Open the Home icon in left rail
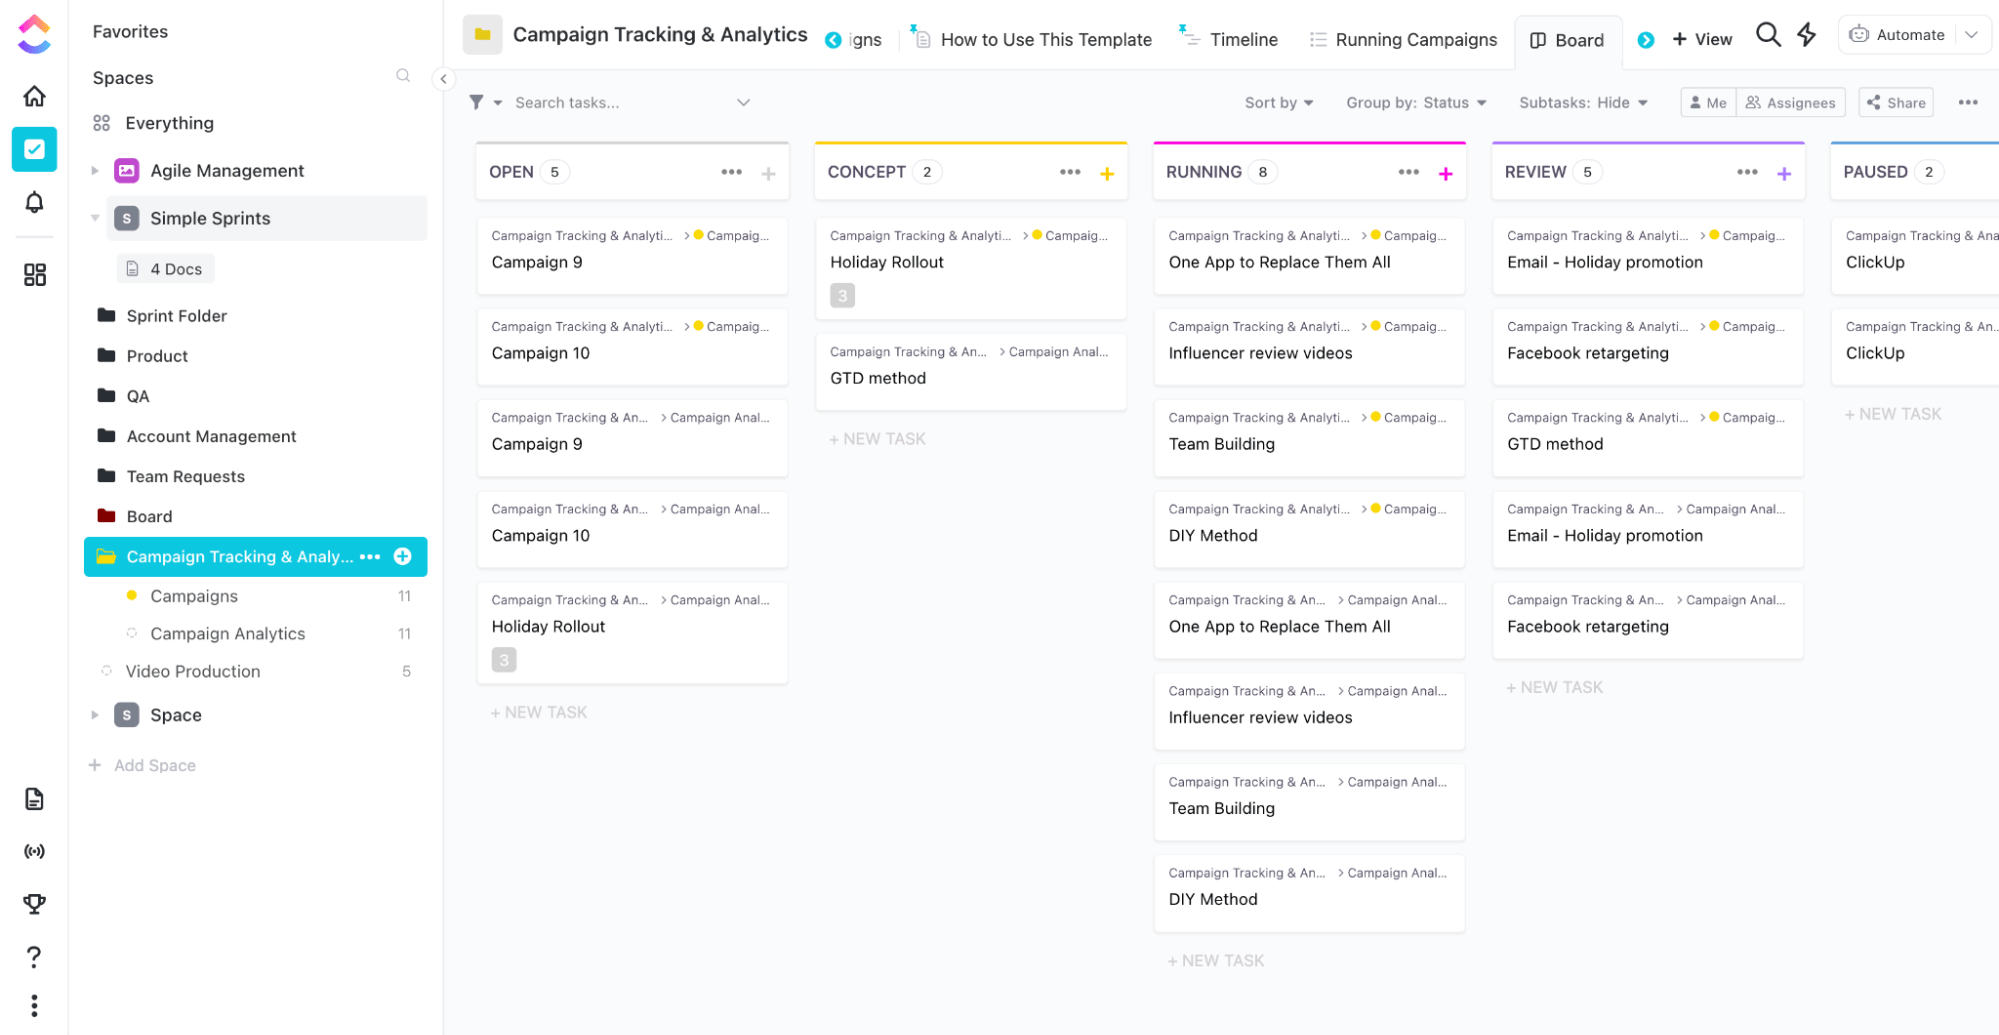Image resolution: width=1999 pixels, height=1035 pixels. [34, 96]
